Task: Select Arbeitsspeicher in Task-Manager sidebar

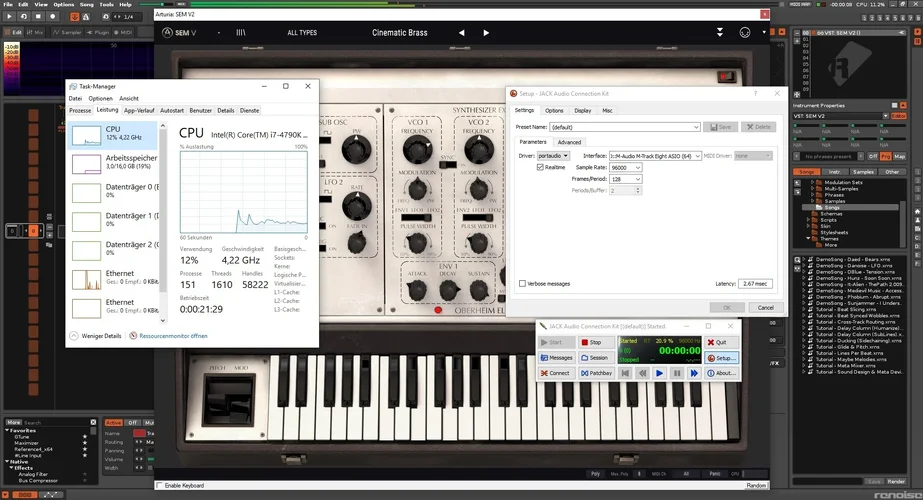Action: [113, 162]
